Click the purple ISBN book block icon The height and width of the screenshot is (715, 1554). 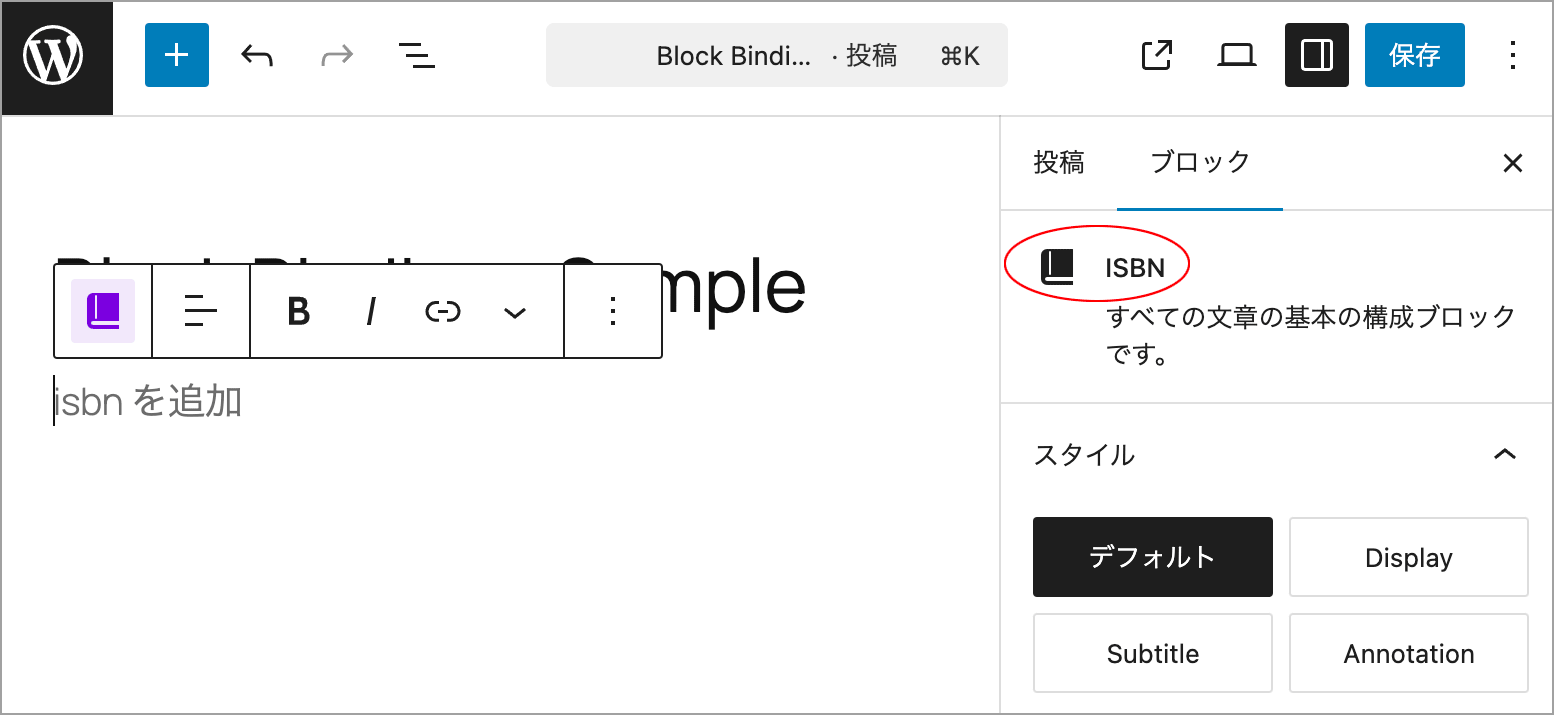pos(103,311)
